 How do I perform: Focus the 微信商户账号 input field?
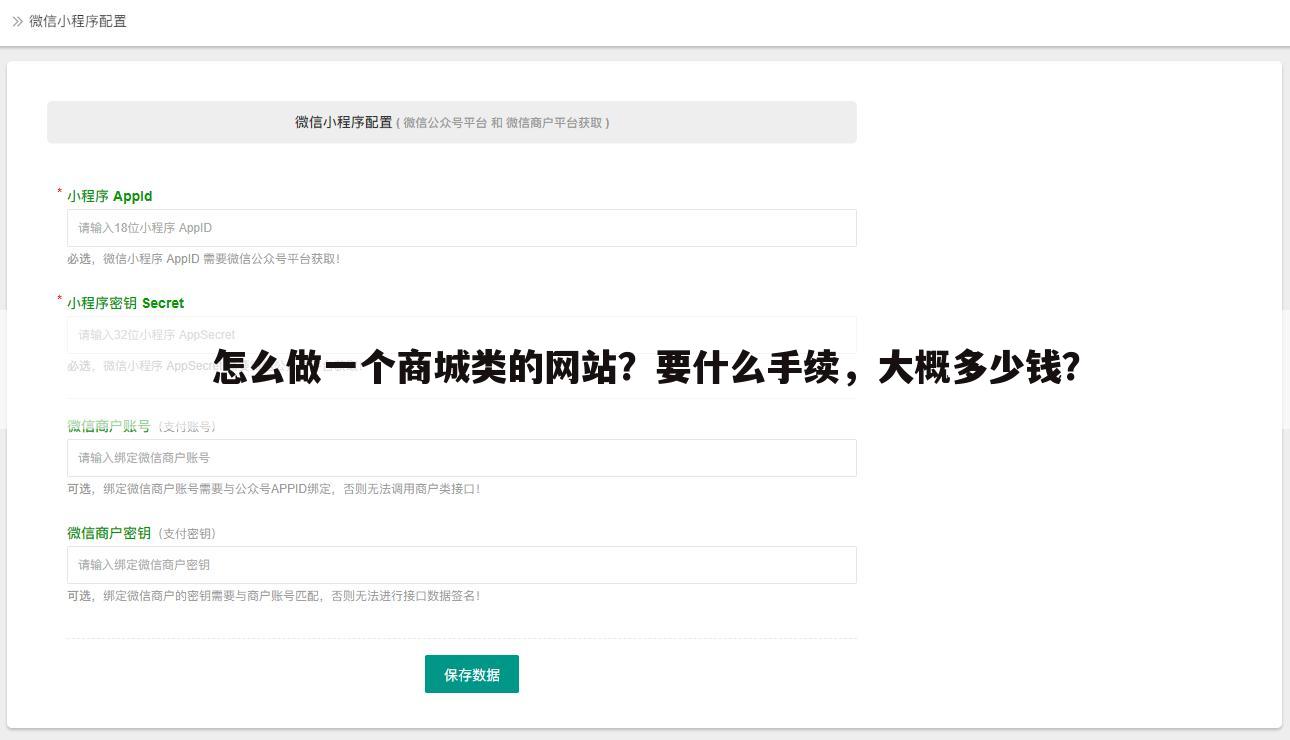coord(462,458)
